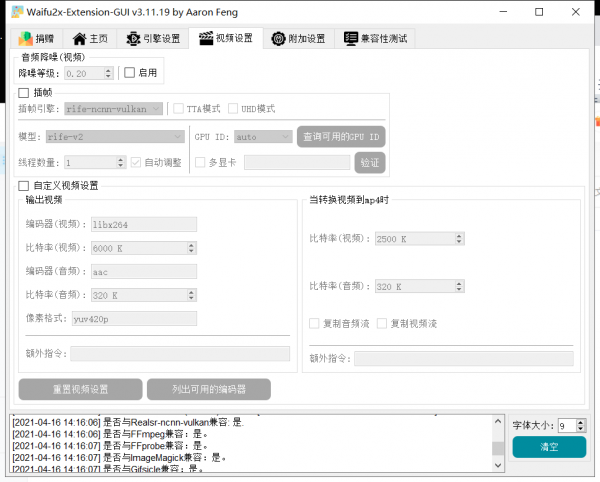Image resolution: width=600 pixels, height=482 pixels.
Task: Click the 清空 clear log button
Action: (549, 447)
